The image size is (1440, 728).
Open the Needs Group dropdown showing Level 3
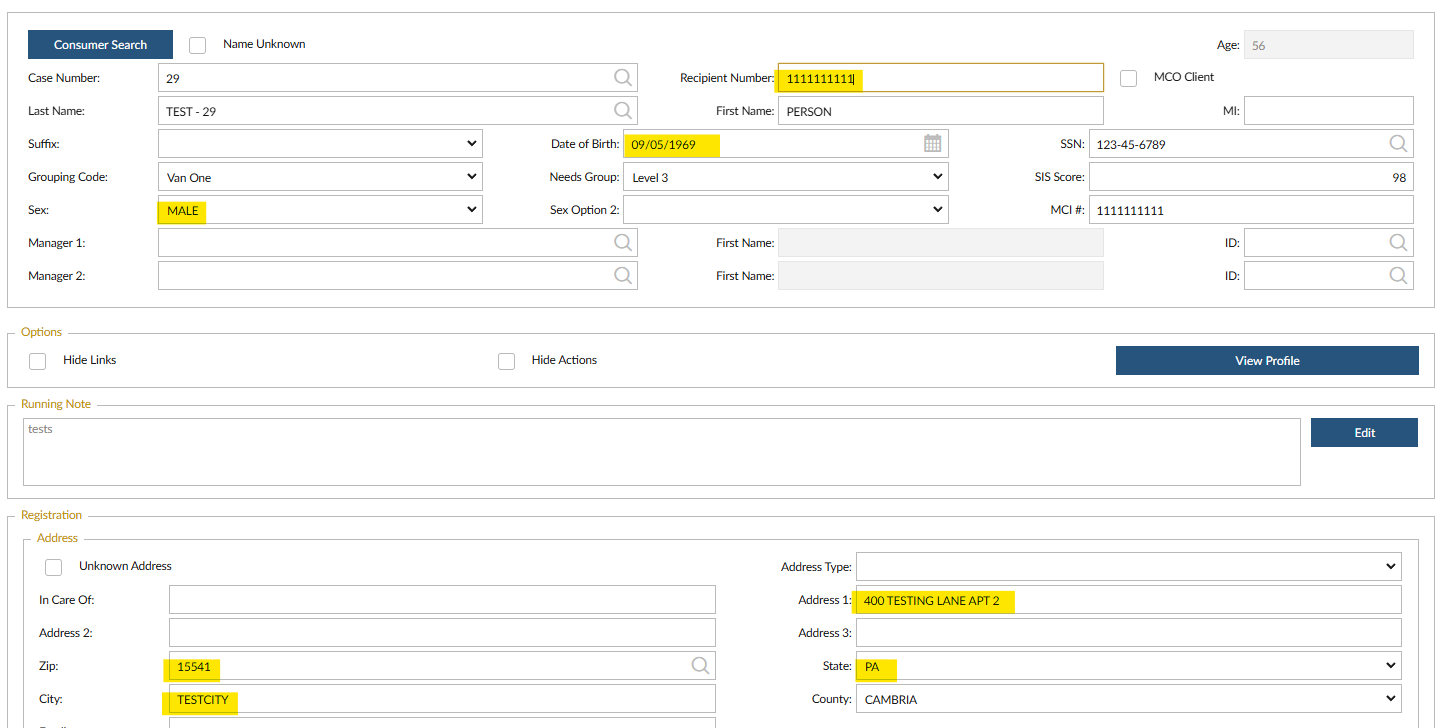click(x=785, y=177)
